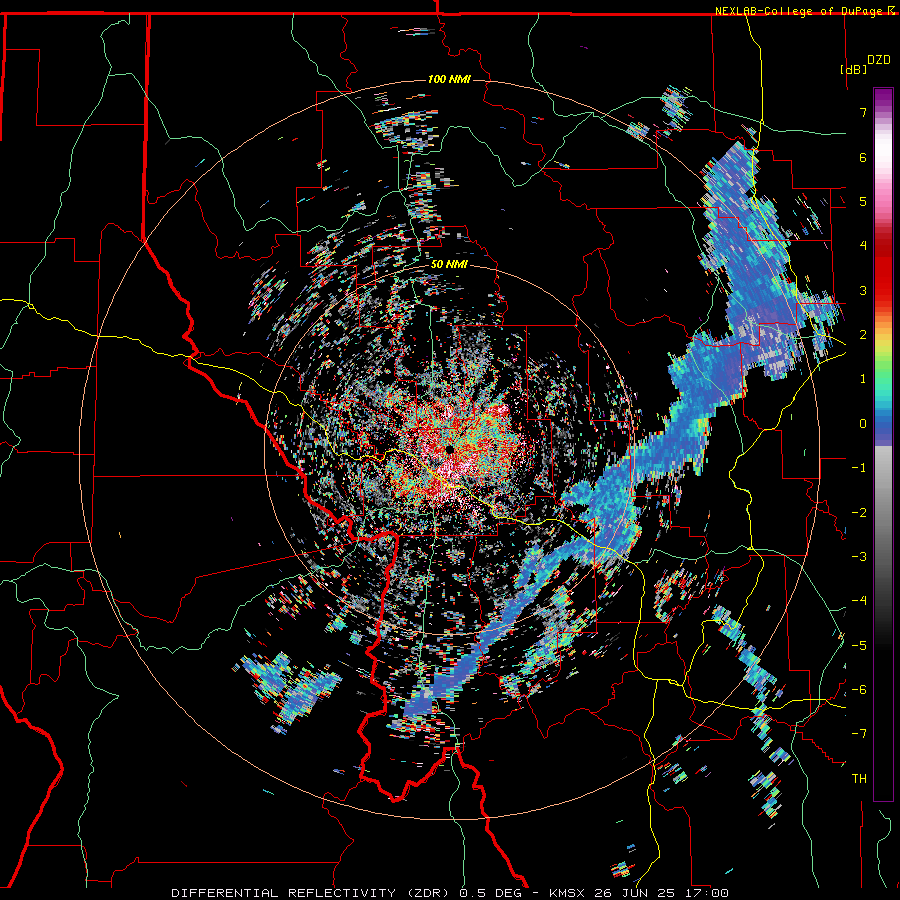Select the -1 value on the scale
This screenshot has width=900, height=900.
click(859, 468)
